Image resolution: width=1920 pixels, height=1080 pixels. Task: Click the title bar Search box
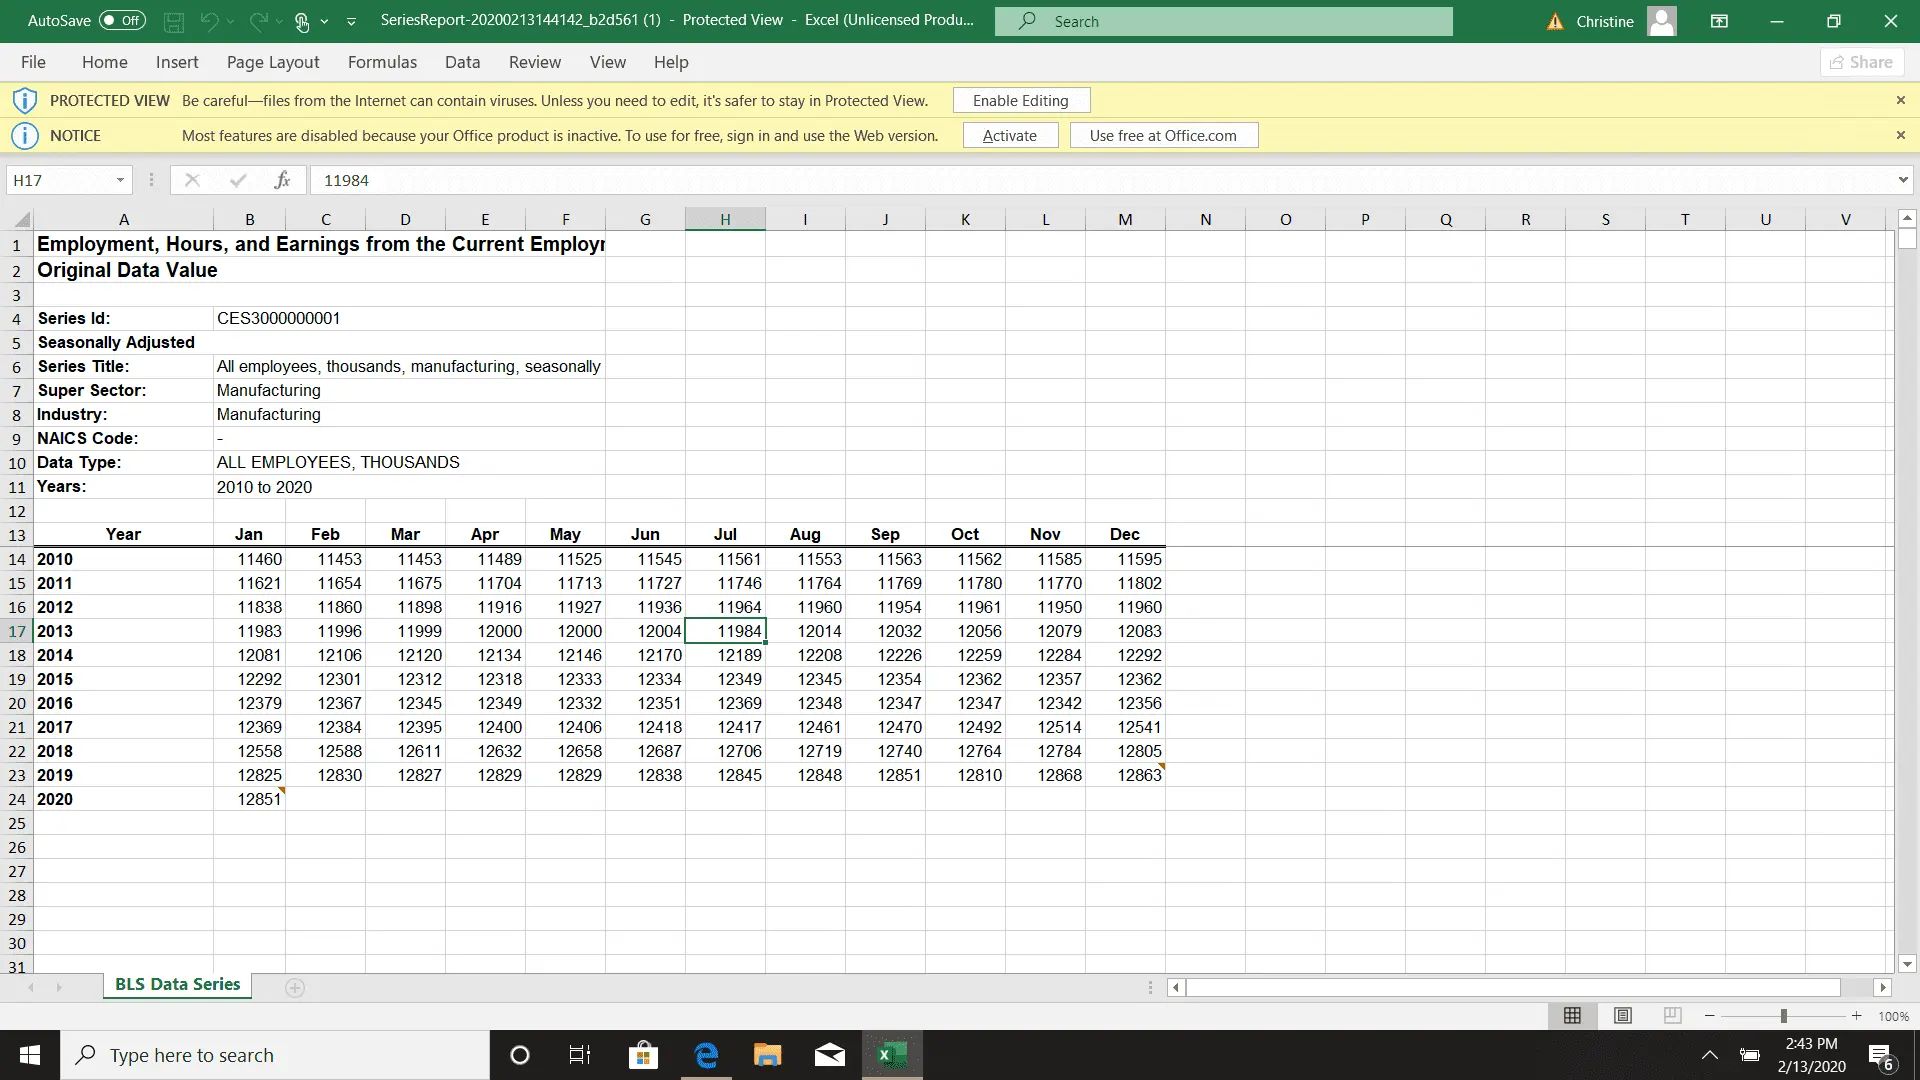[x=1223, y=21]
